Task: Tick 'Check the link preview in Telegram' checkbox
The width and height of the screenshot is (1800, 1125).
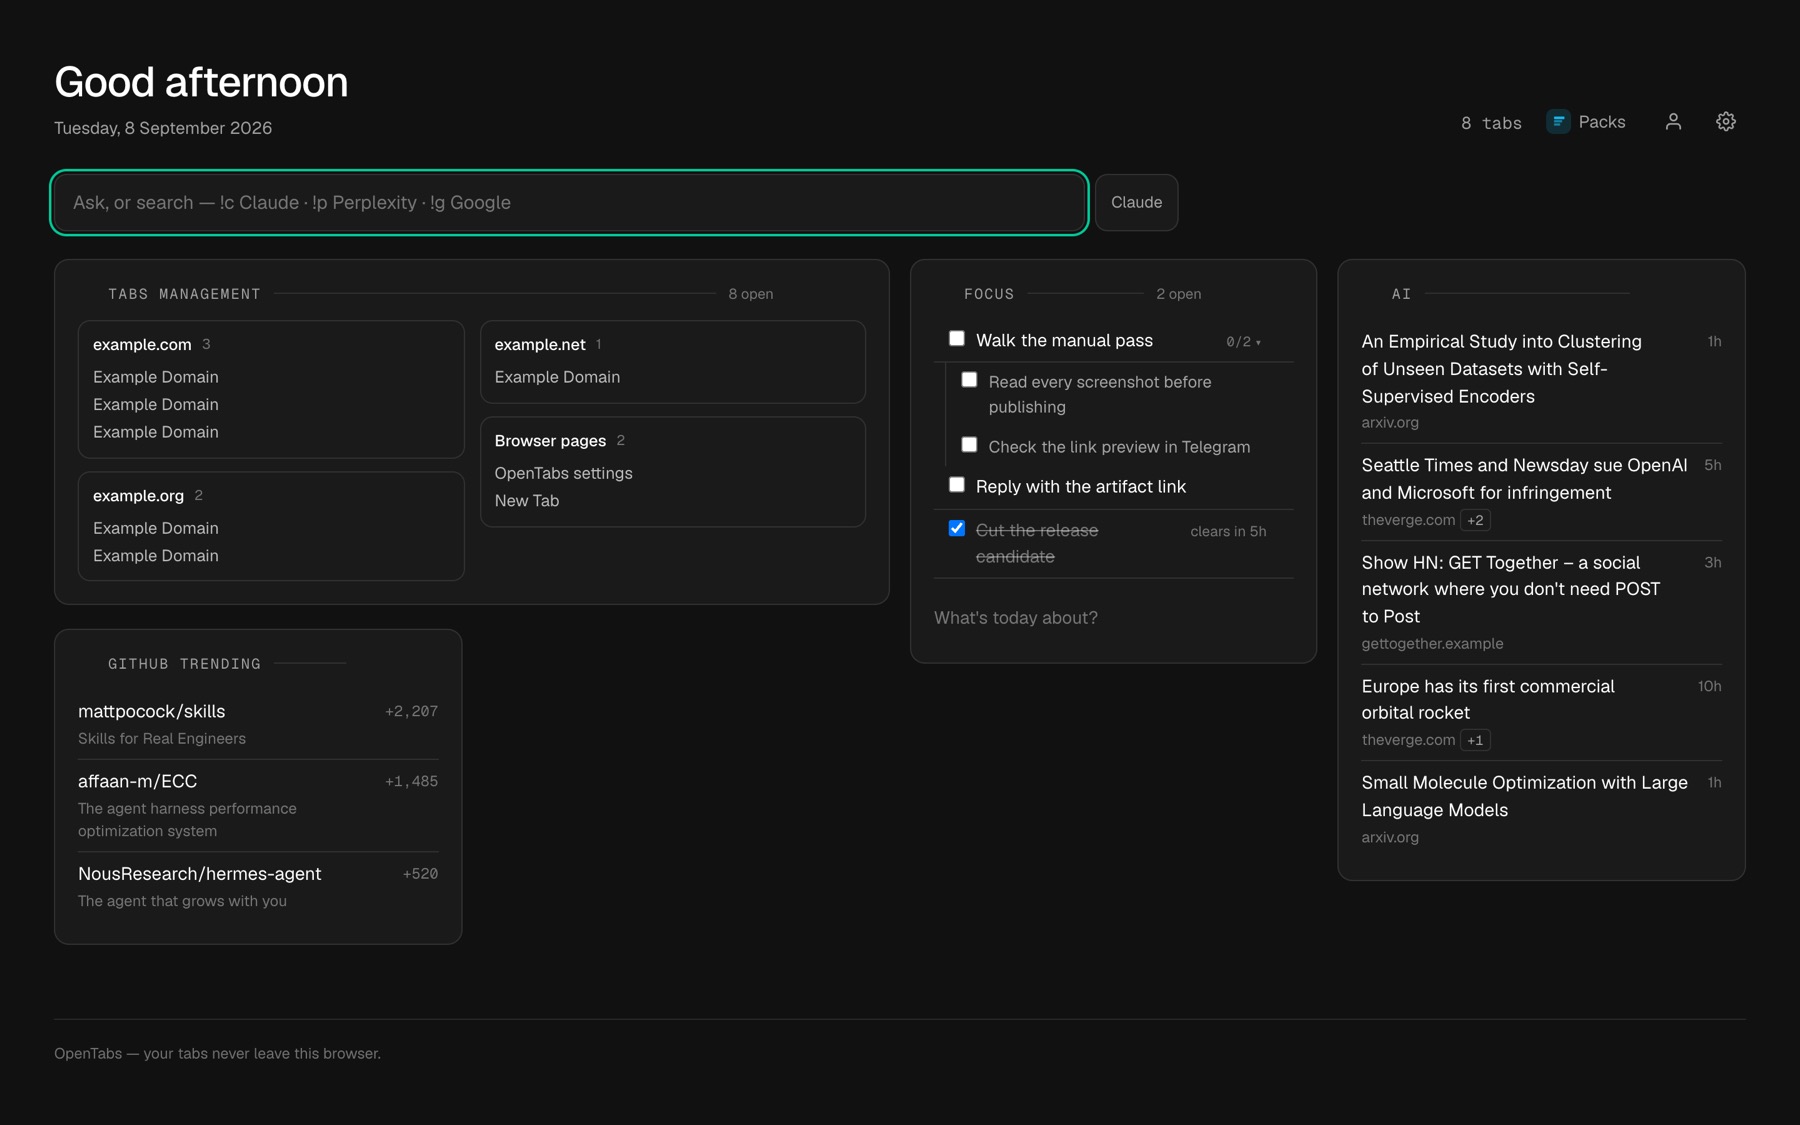Action: pos(969,445)
